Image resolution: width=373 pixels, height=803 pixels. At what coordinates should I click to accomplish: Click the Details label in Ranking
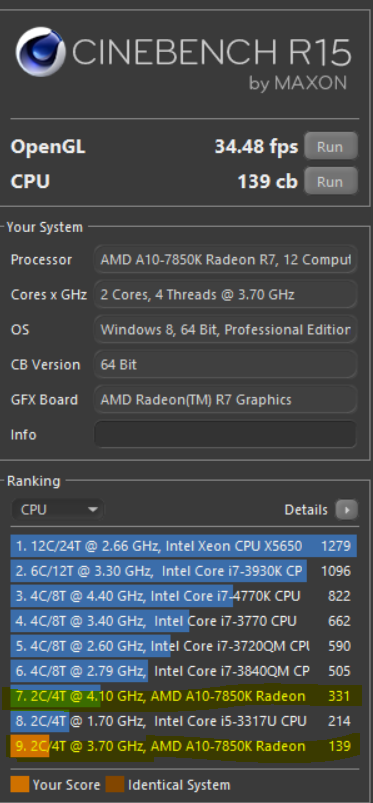coord(306,510)
